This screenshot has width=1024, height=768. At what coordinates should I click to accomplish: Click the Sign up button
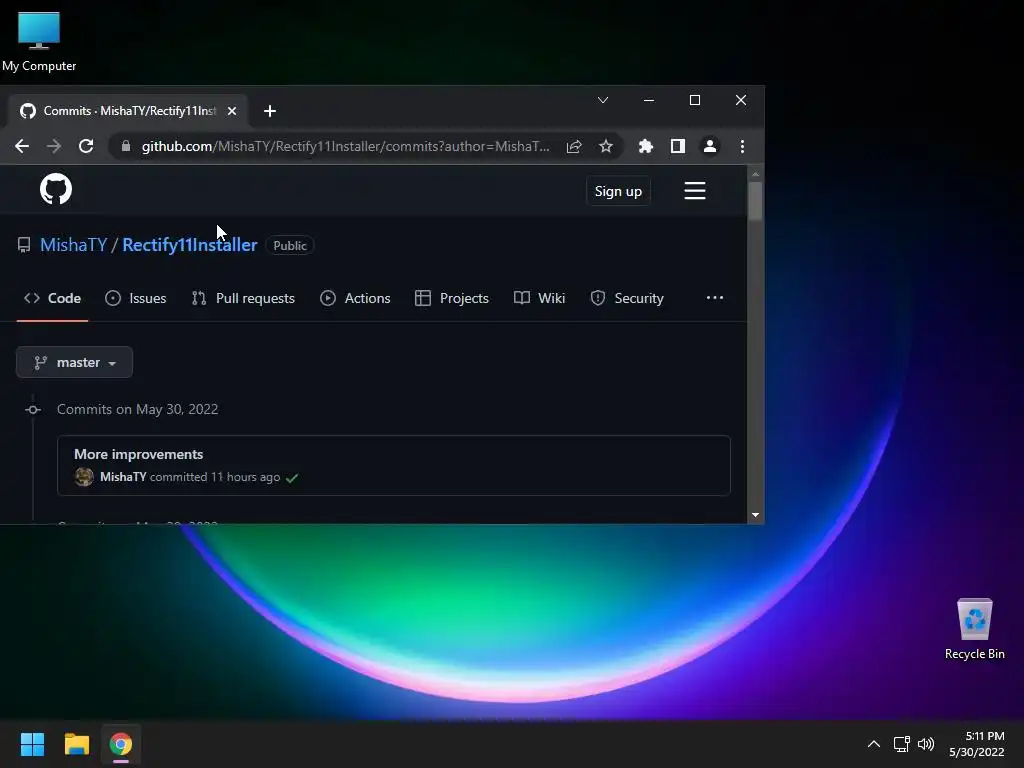[x=618, y=191]
